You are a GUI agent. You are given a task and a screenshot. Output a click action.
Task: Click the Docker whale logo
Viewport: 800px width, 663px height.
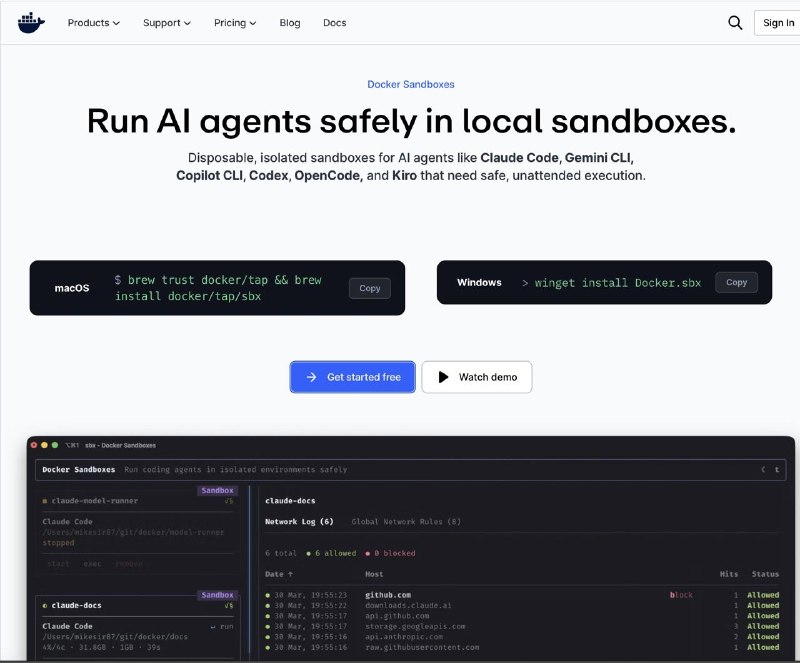pos(31,23)
